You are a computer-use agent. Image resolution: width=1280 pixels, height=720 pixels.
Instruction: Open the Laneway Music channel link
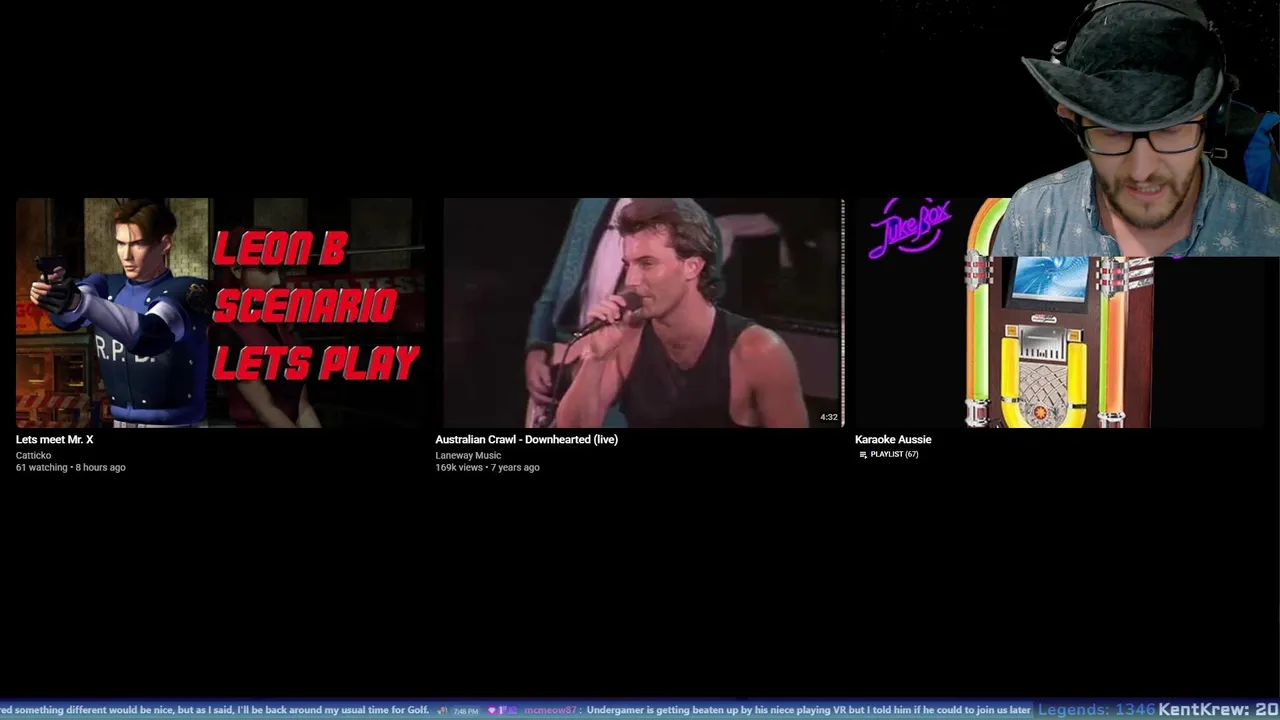pyautogui.click(x=468, y=456)
